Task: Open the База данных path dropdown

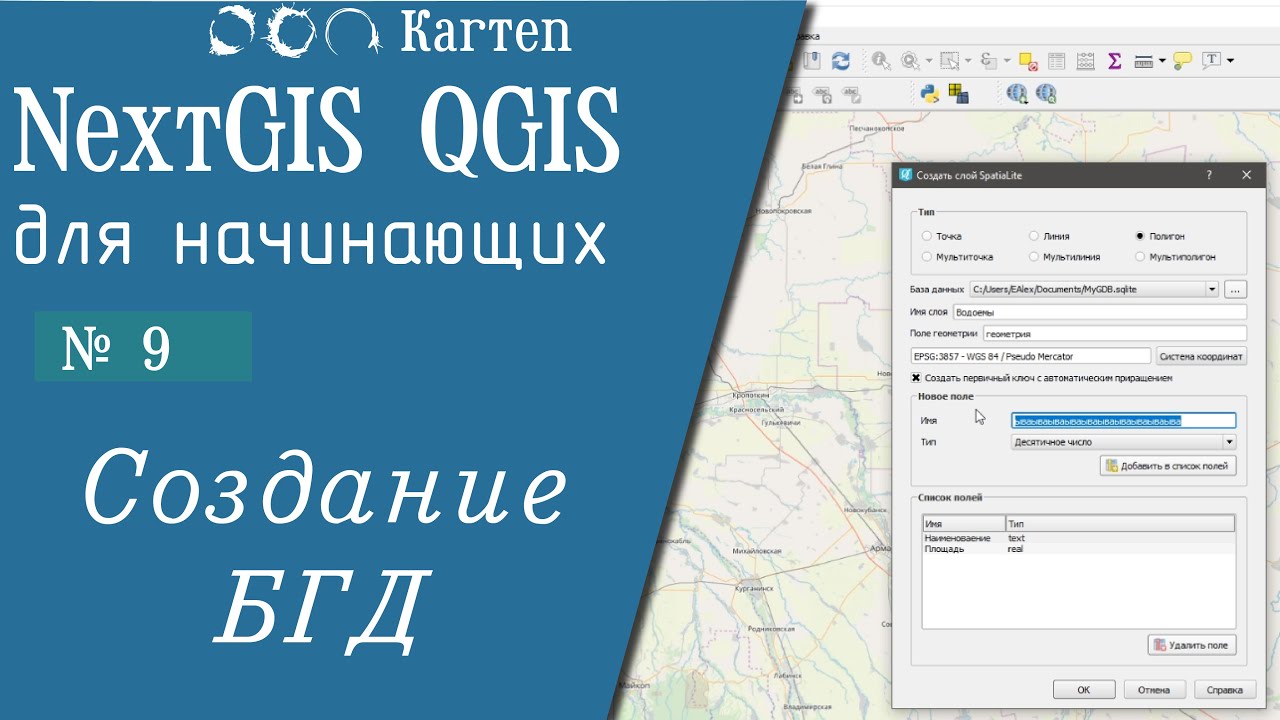Action: [x=1094, y=289]
